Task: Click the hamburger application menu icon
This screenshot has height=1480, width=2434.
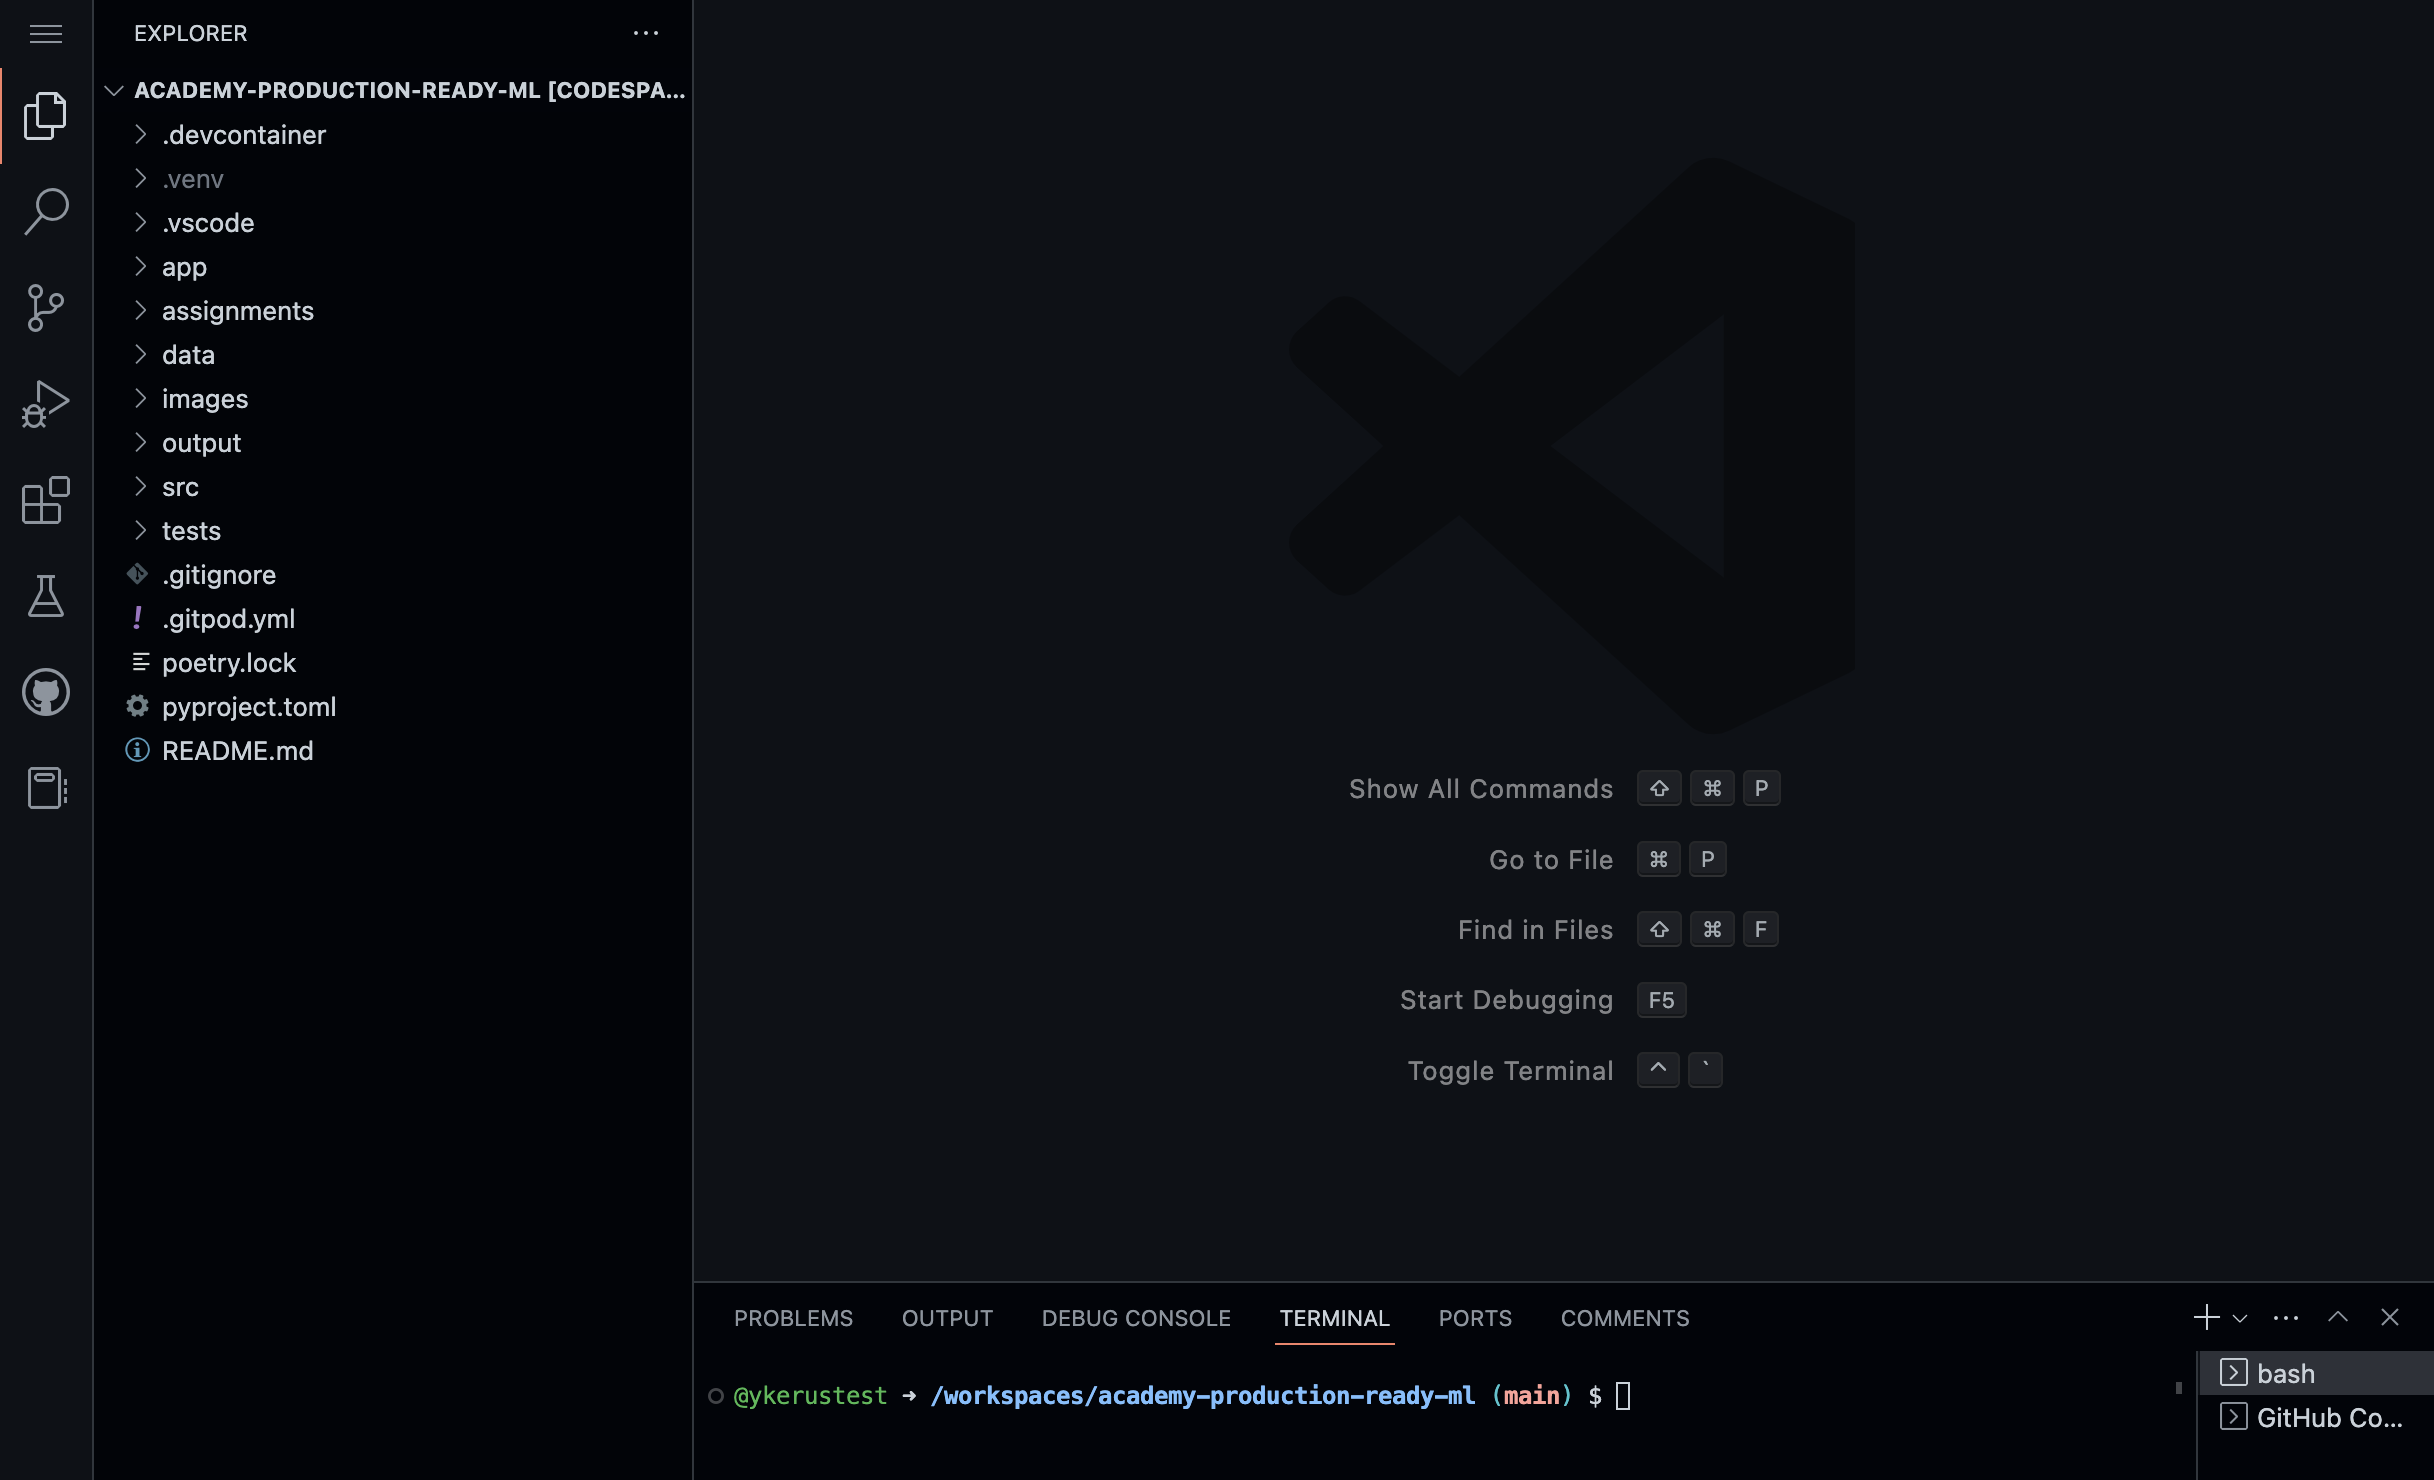Action: pos(46,34)
